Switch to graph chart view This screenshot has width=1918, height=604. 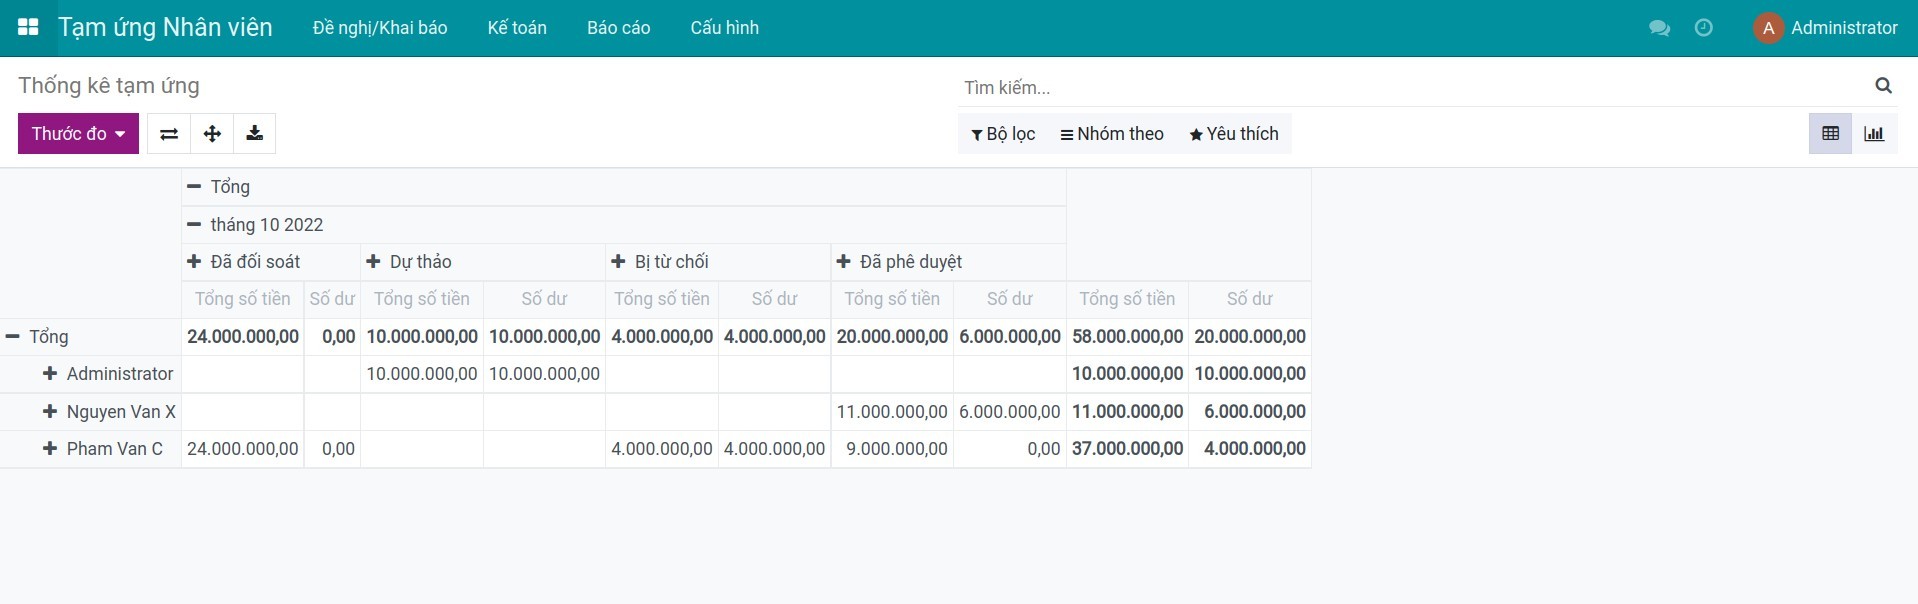coord(1874,134)
